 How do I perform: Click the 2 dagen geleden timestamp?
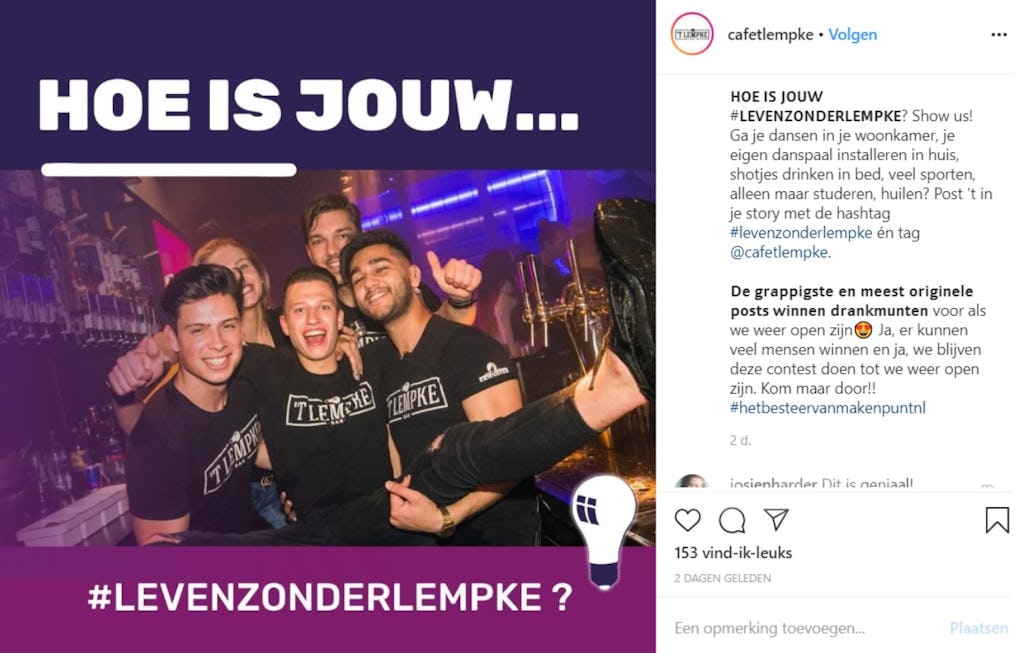click(722, 578)
